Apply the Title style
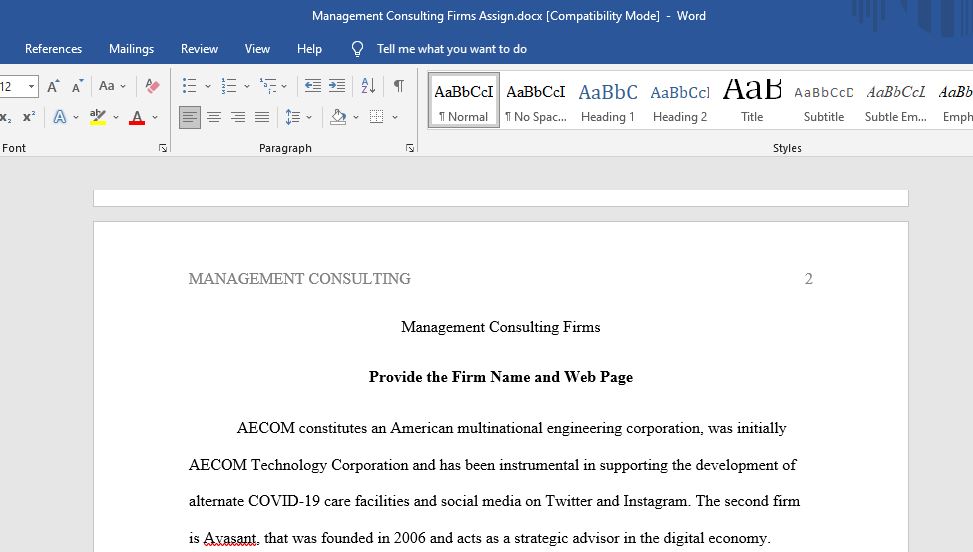This screenshot has width=973, height=552. pyautogui.click(x=751, y=101)
